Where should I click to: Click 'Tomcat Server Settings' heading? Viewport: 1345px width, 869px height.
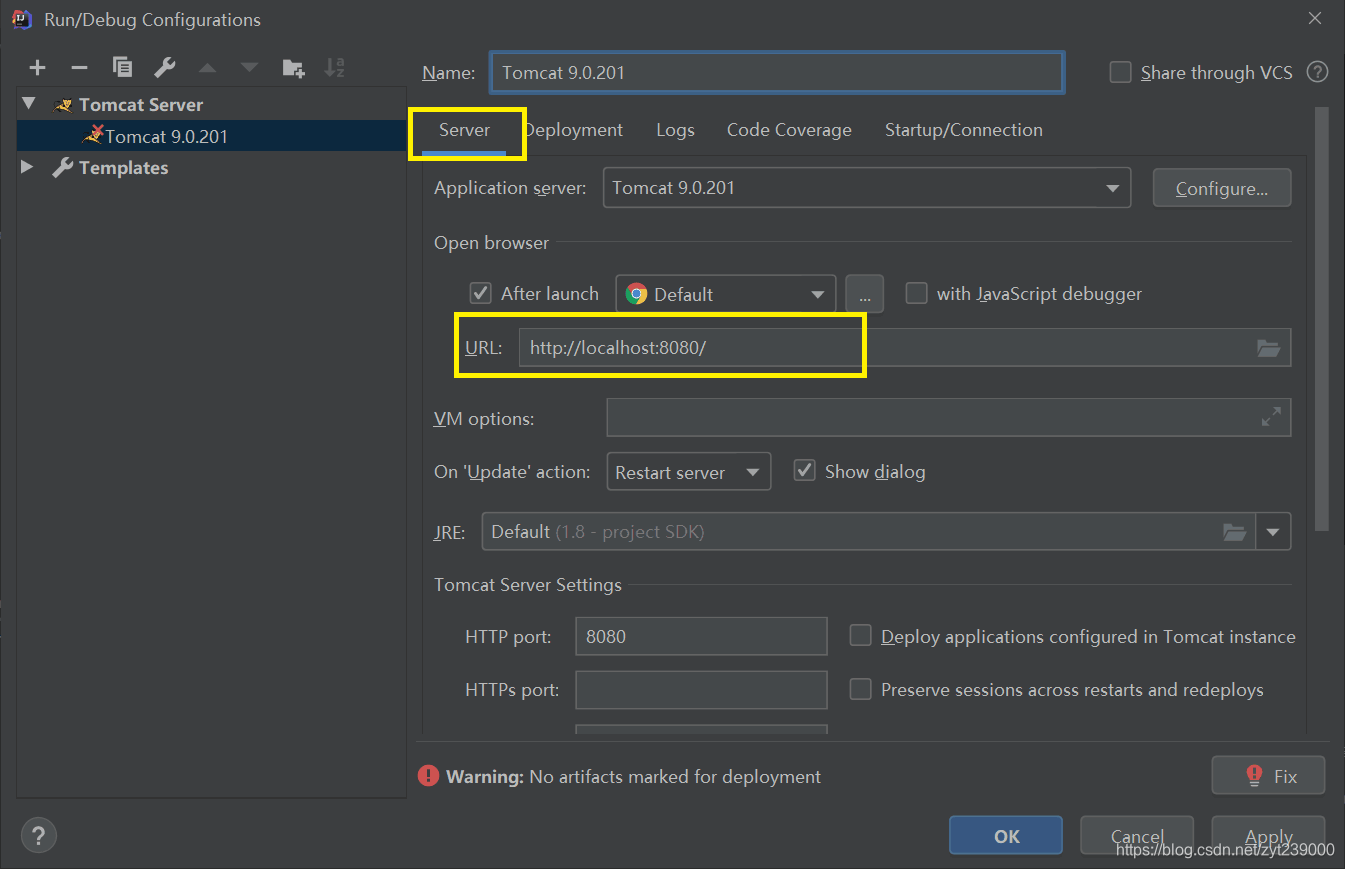(x=528, y=585)
